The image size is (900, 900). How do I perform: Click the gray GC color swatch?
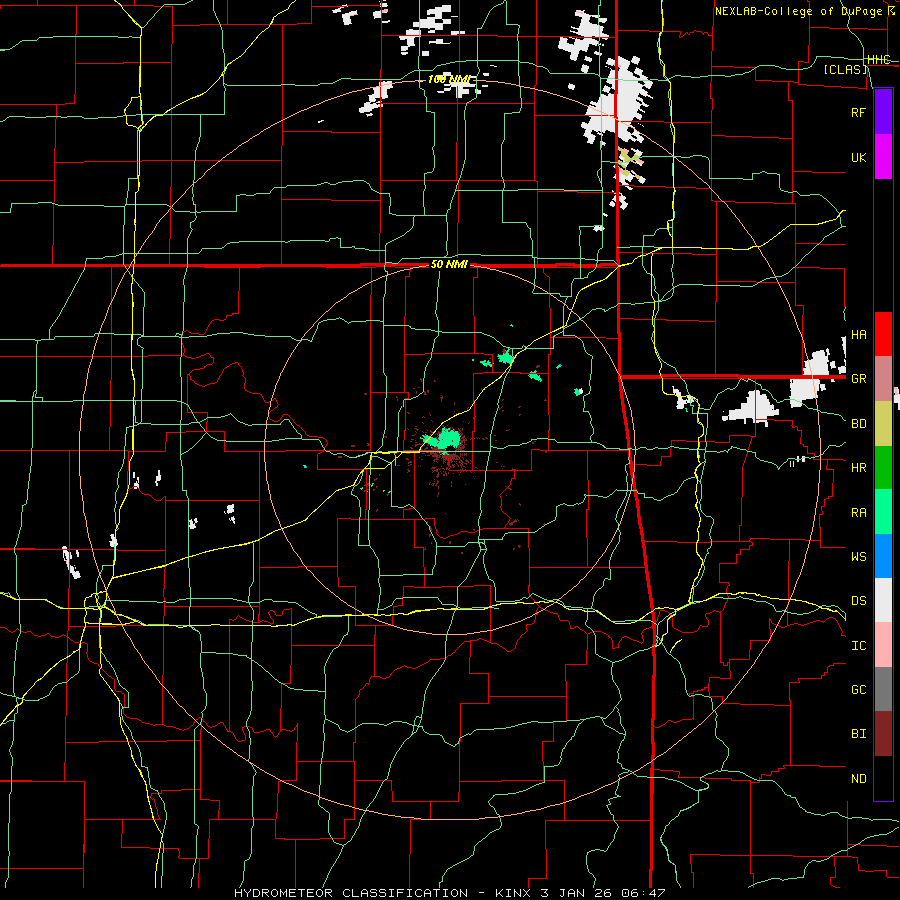883,689
